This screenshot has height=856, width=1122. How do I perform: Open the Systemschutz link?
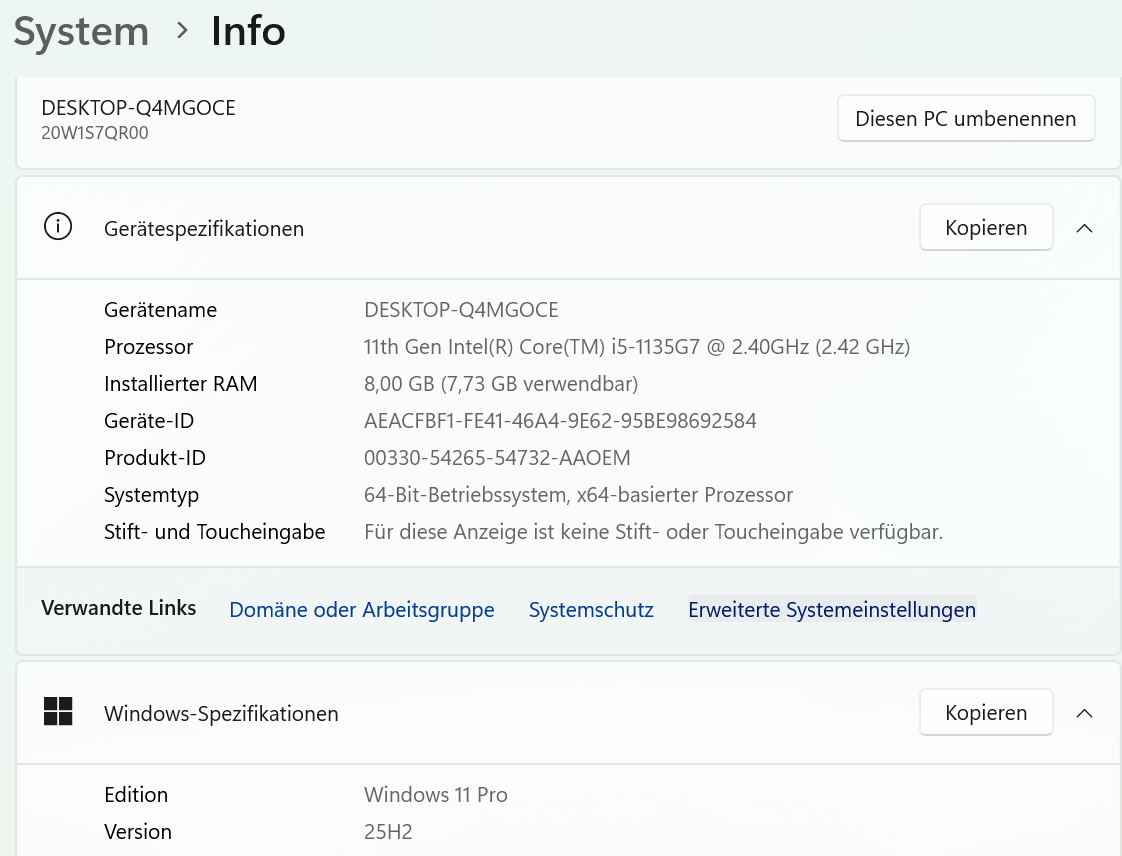point(591,610)
